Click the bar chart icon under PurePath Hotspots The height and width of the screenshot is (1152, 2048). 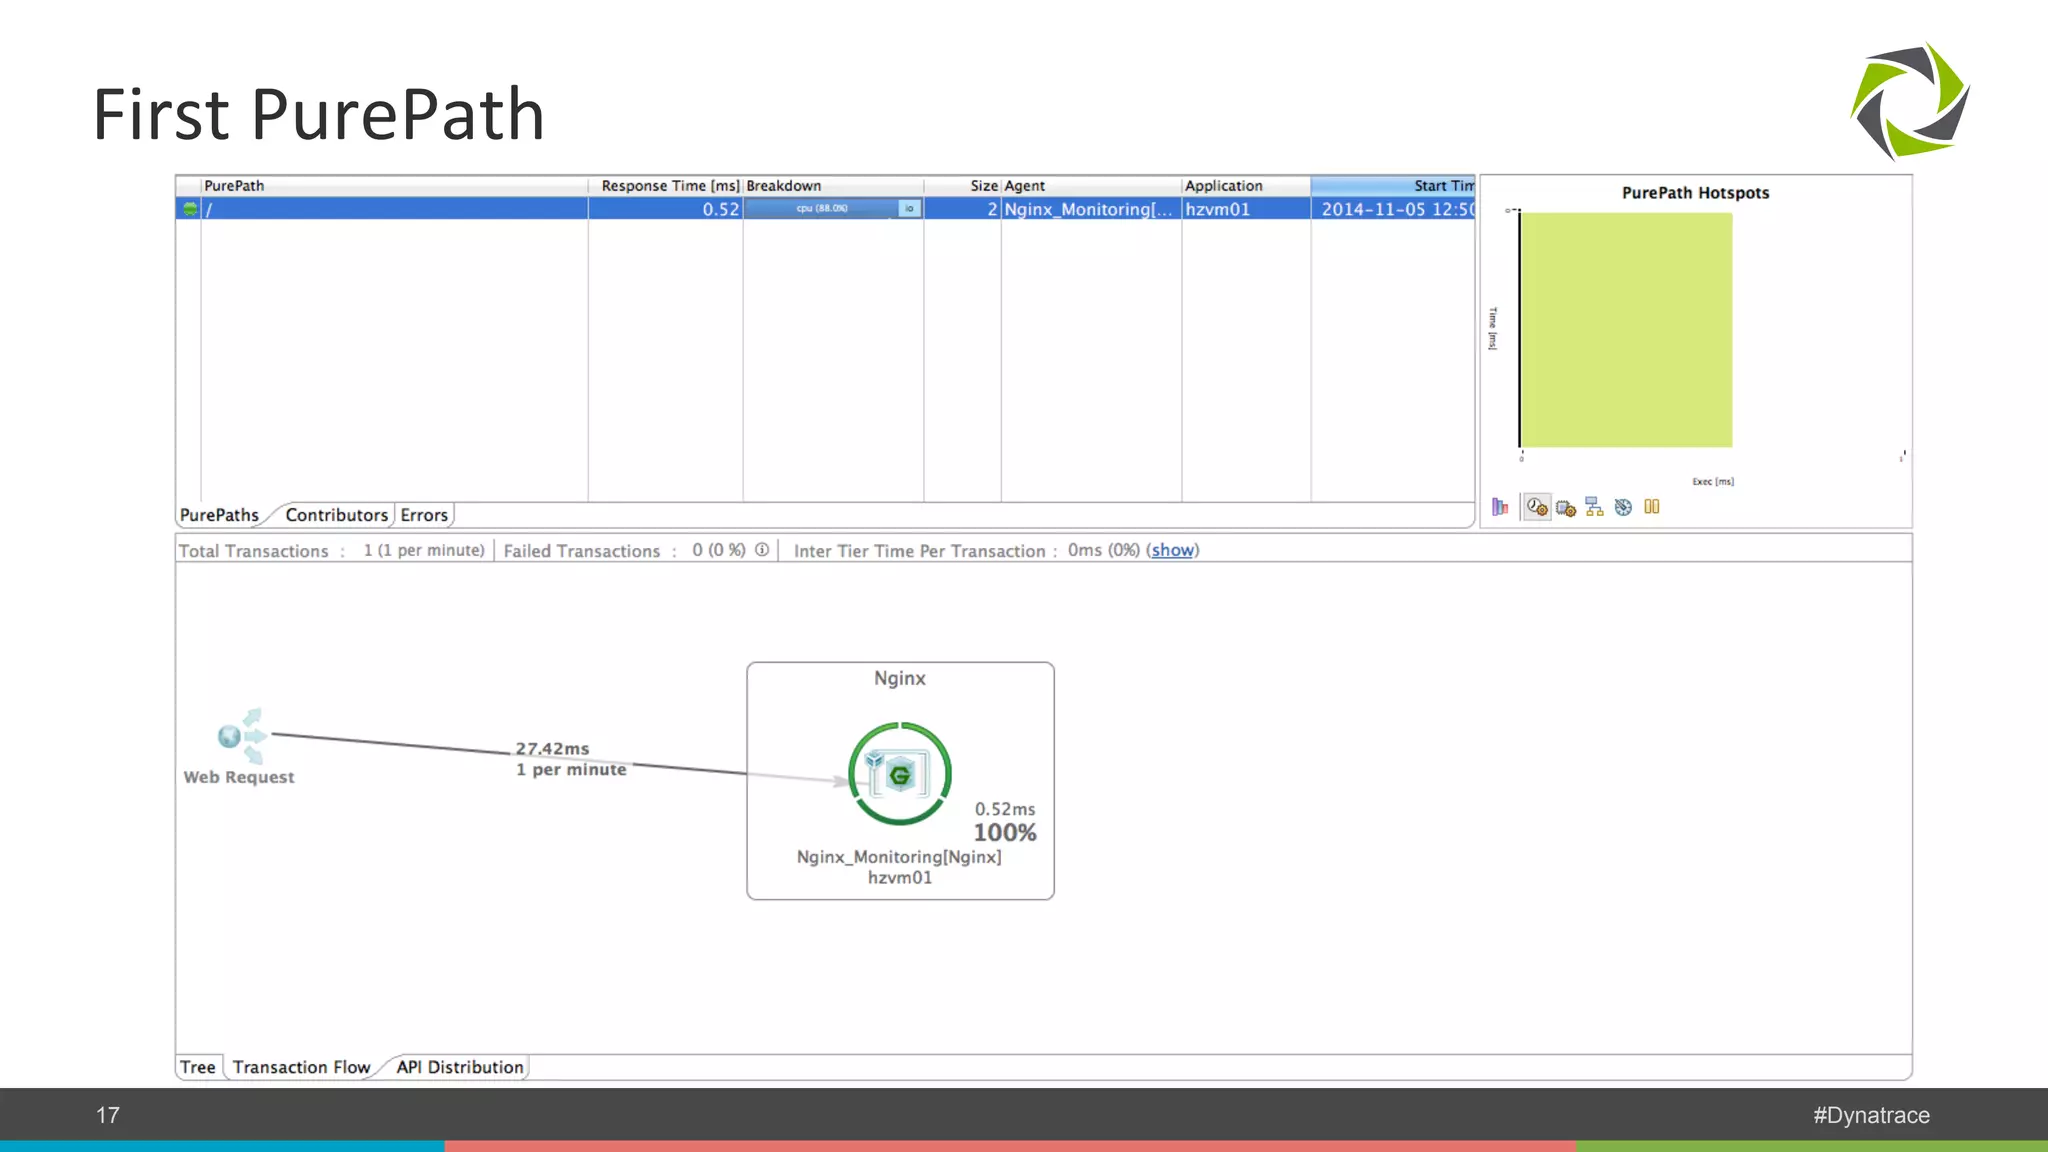click(x=1500, y=507)
